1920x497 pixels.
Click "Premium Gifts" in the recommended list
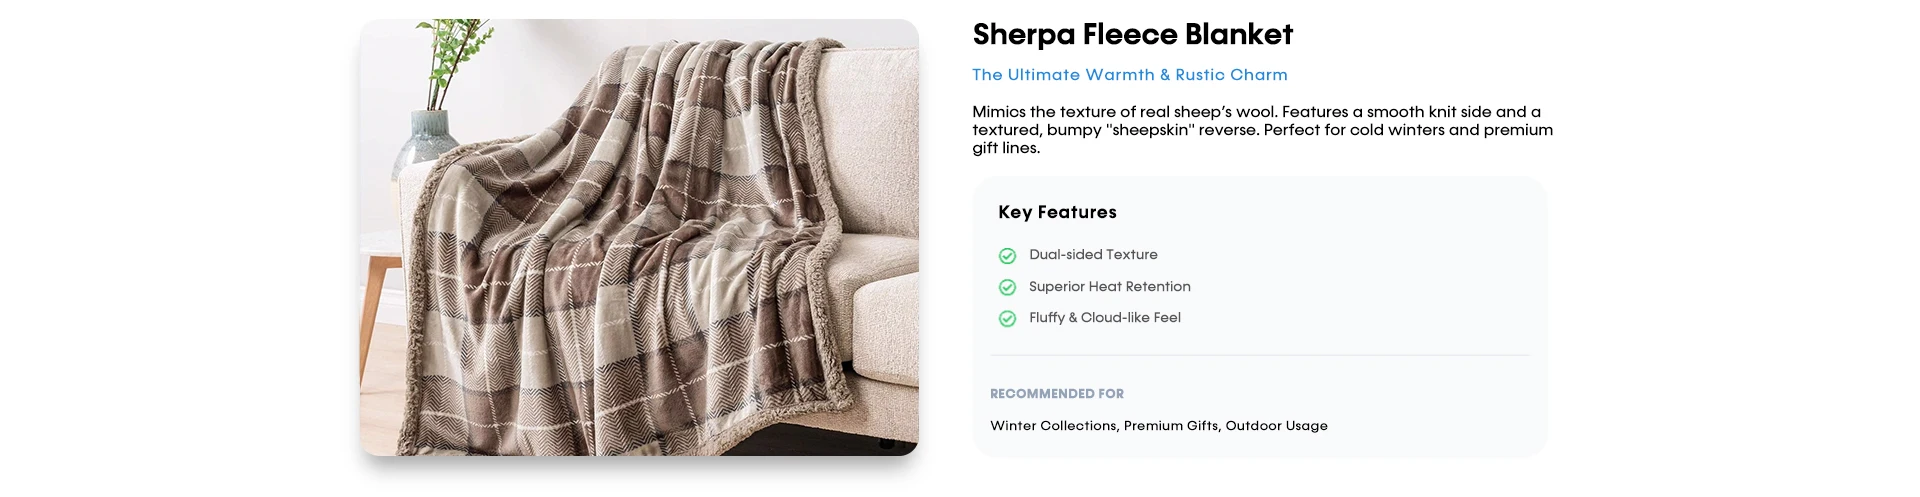coord(1171,426)
